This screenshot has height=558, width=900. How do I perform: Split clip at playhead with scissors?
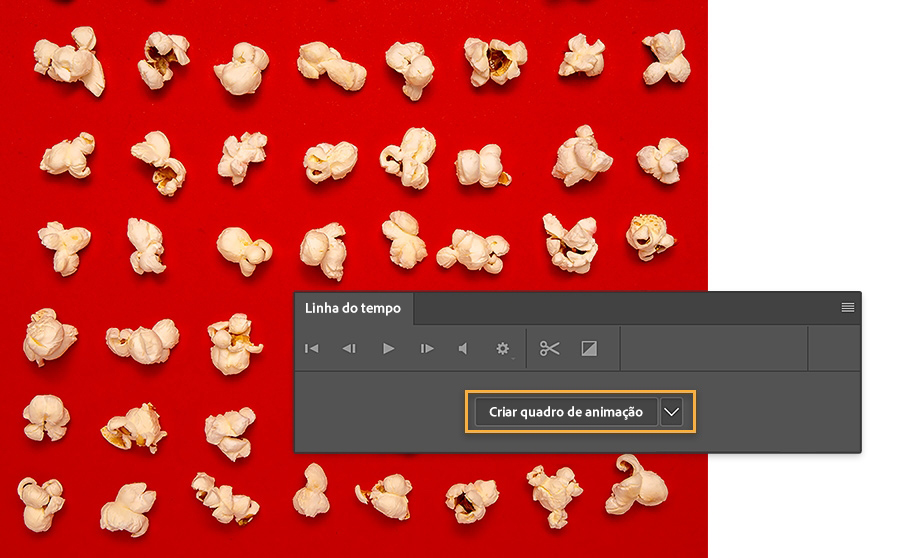click(549, 348)
